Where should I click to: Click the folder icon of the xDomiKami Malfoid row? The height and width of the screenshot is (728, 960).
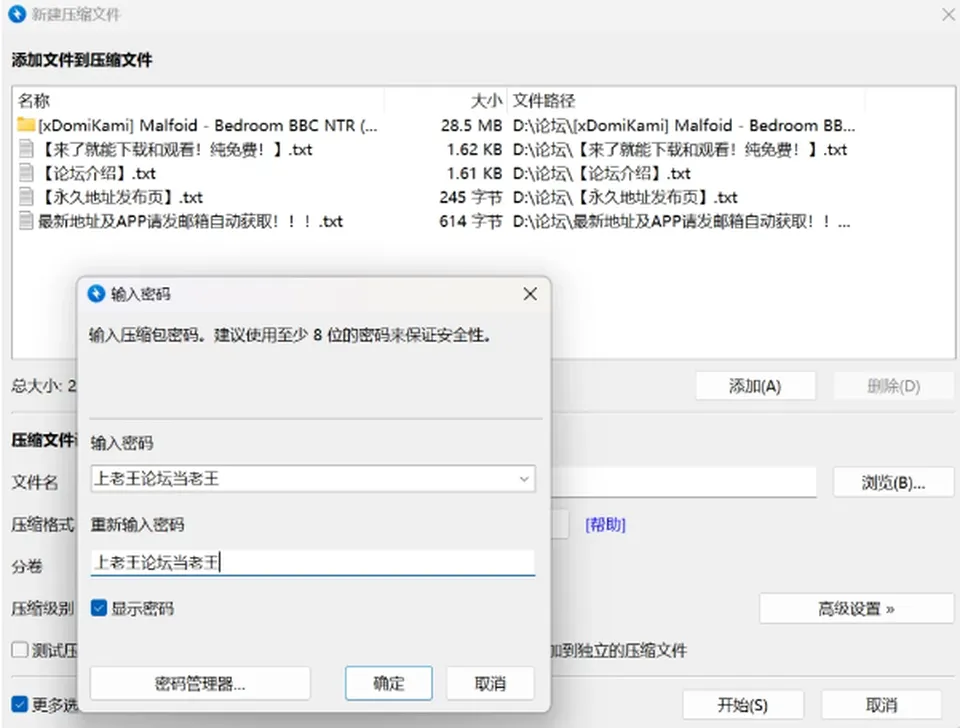pos(26,125)
